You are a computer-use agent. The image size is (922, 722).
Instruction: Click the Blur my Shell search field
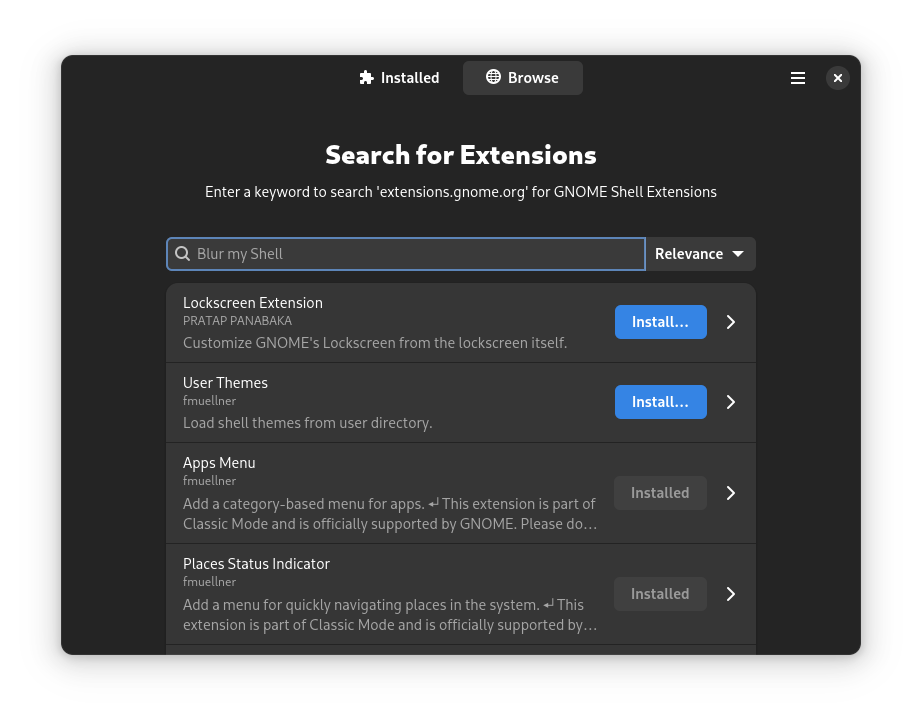(405, 253)
